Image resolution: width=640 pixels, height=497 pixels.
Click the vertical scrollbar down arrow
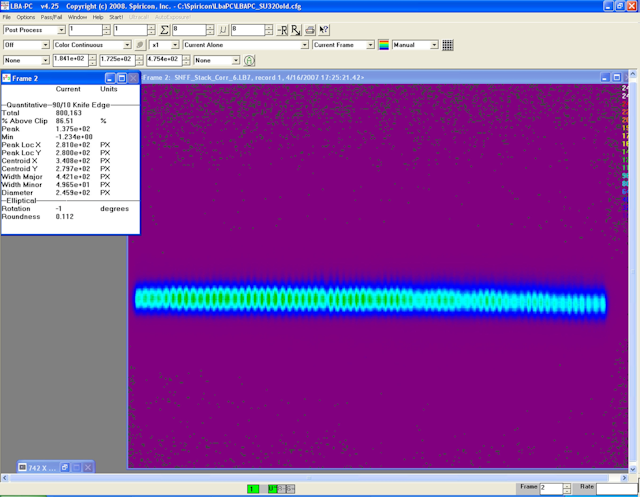pos(633,469)
